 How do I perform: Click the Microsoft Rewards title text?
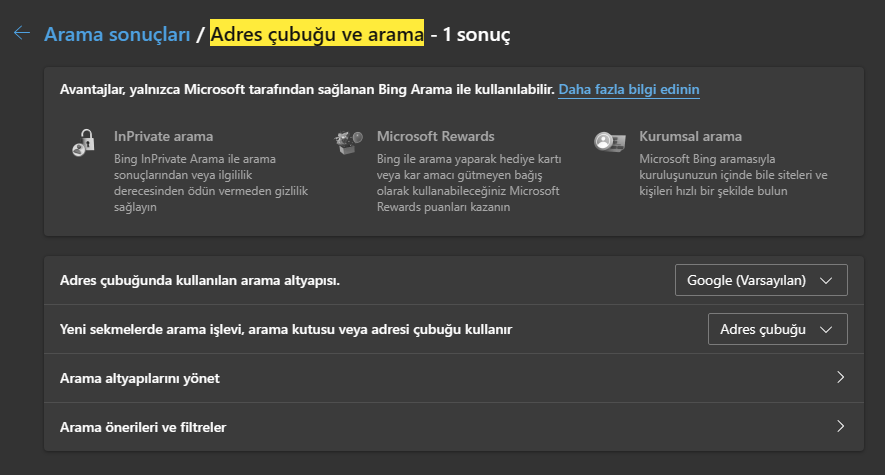point(436,136)
